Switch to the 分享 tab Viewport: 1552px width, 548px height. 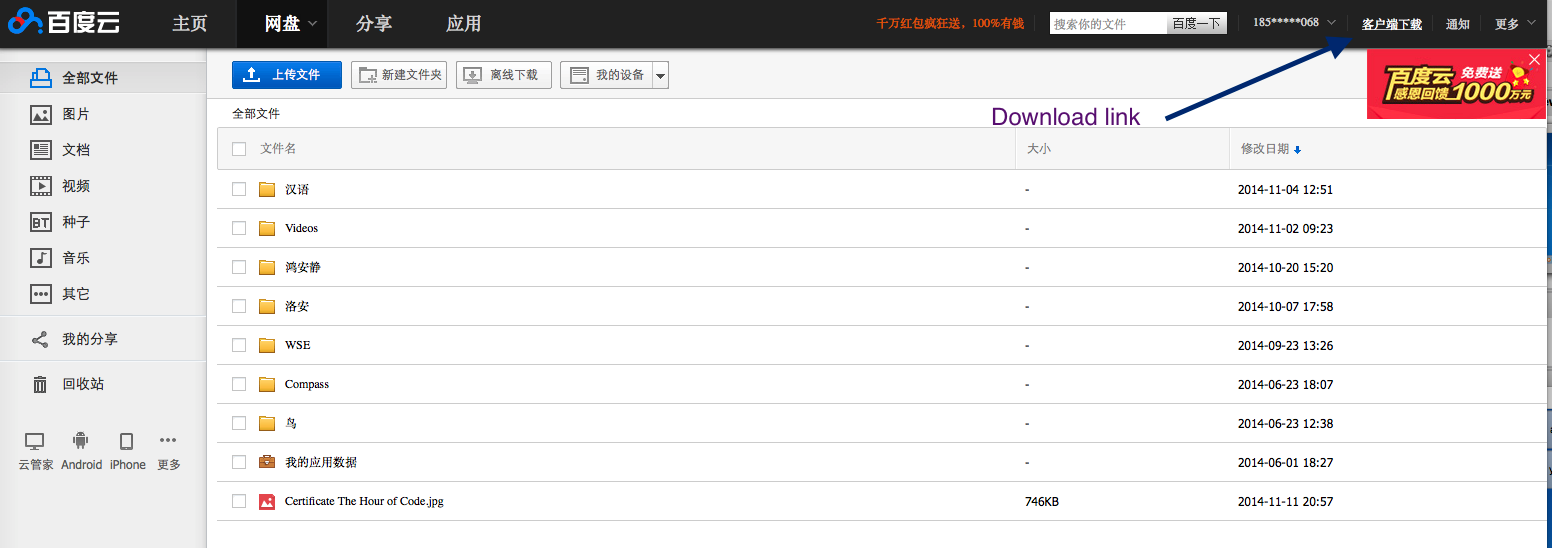pos(374,24)
